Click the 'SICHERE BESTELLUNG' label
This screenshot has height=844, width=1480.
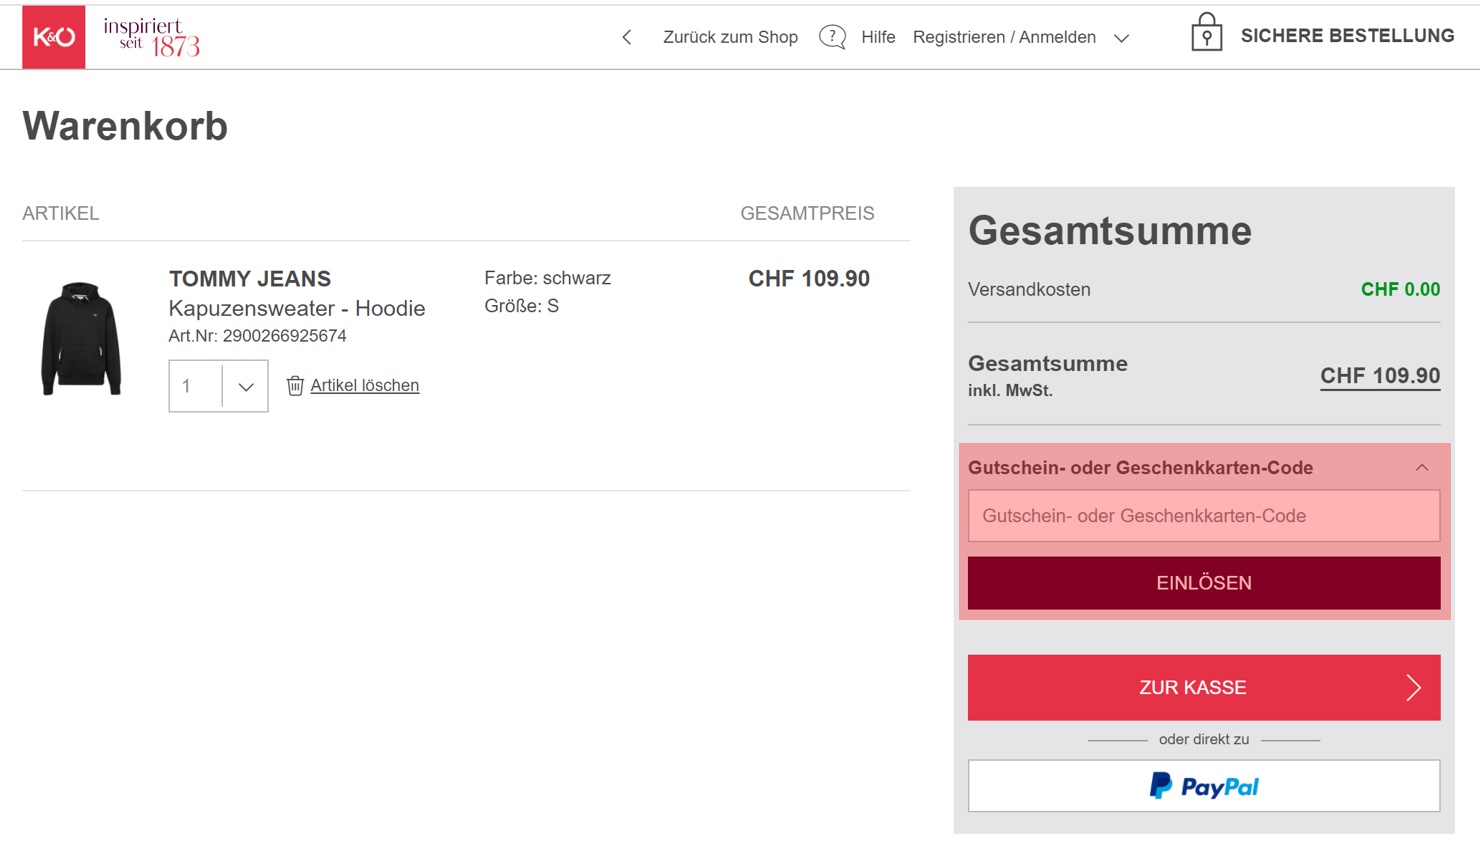(x=1347, y=36)
